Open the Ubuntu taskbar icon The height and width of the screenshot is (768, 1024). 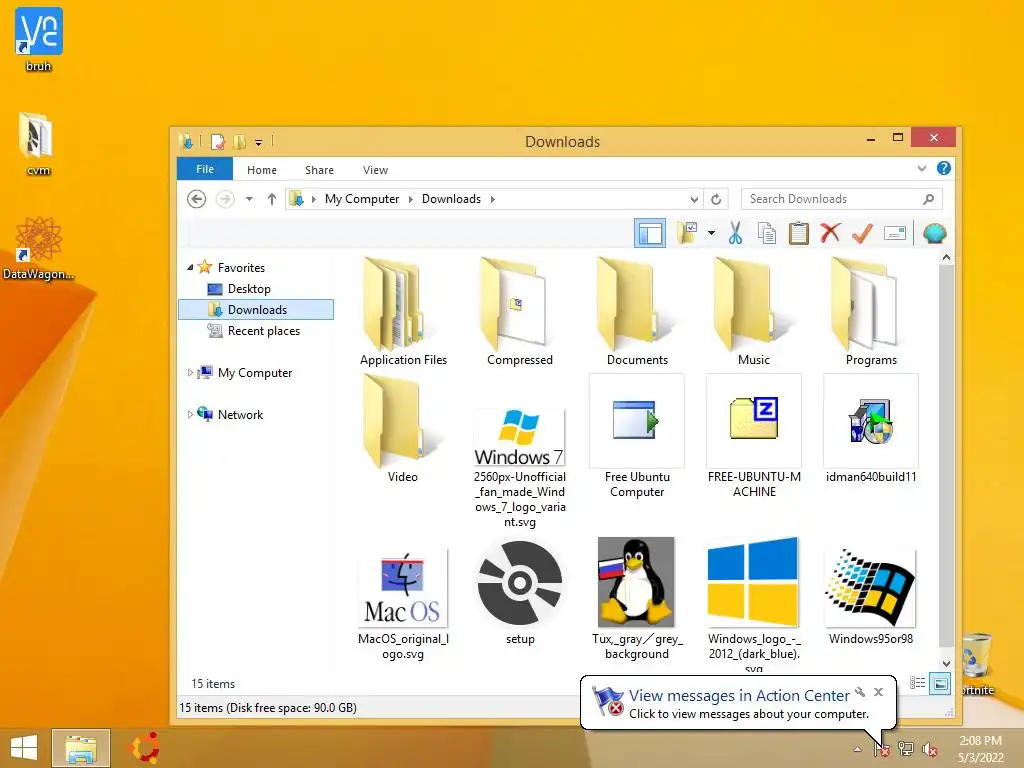pos(145,748)
